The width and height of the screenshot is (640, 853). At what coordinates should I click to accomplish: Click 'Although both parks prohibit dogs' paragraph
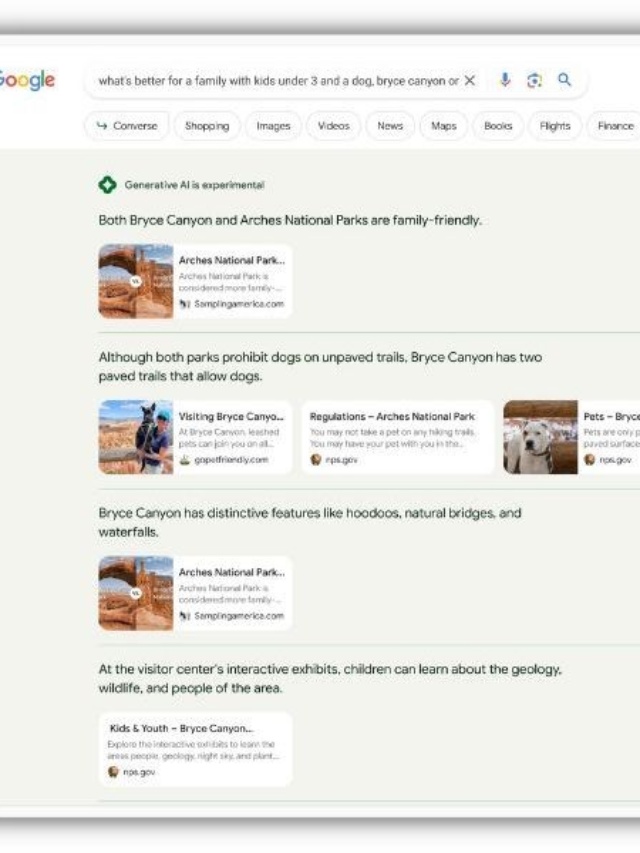coord(320,367)
